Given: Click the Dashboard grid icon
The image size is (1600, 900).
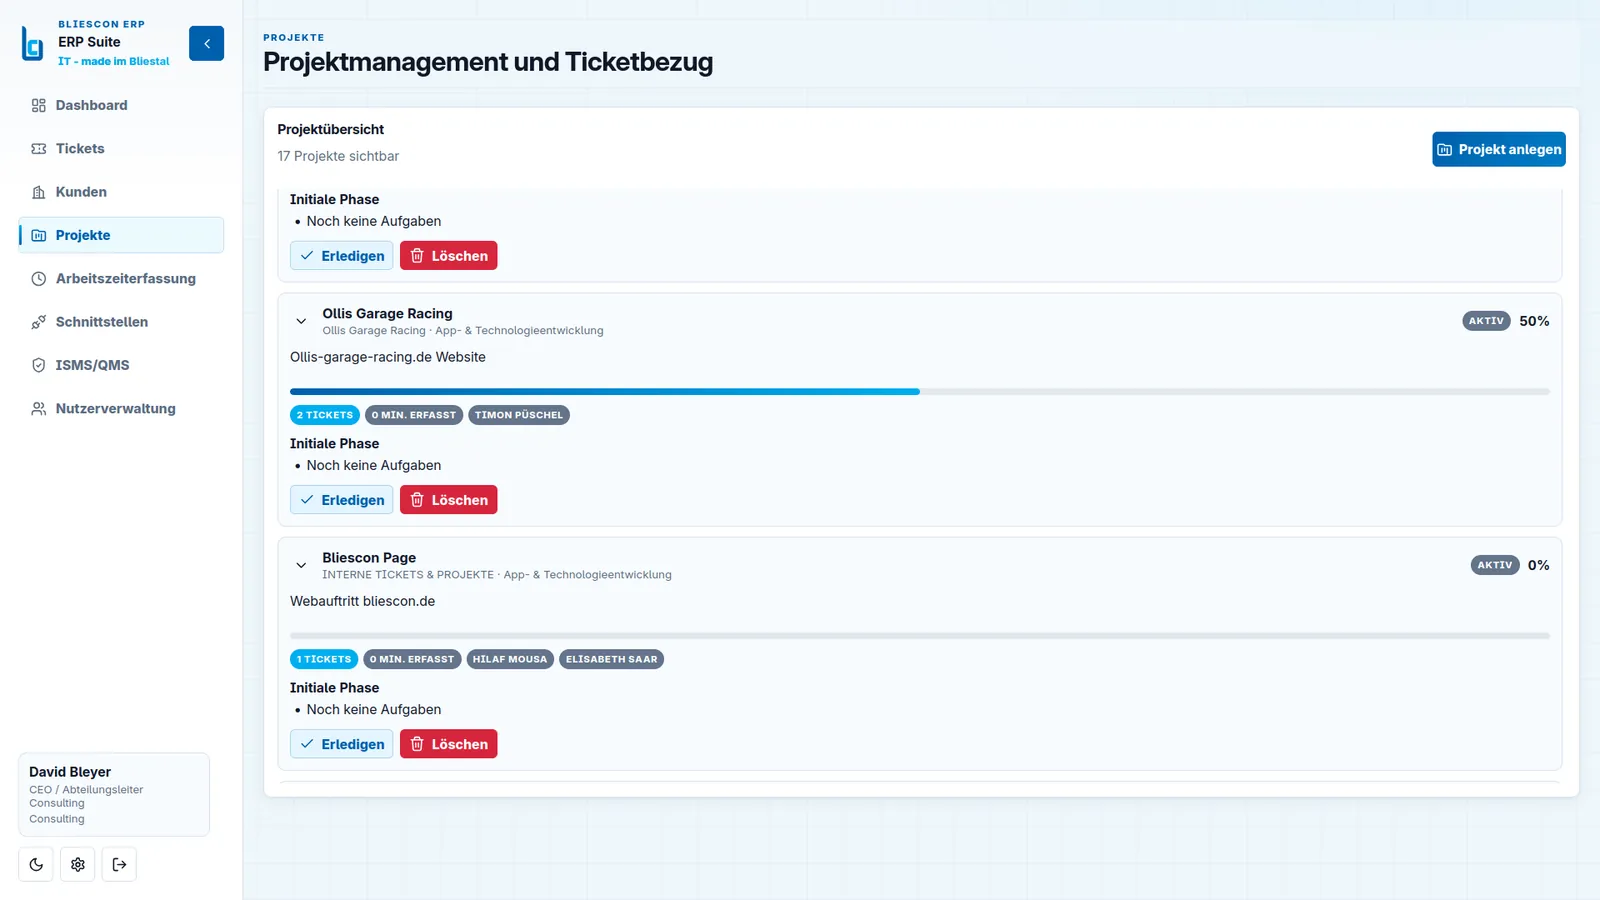Looking at the screenshot, I should pyautogui.click(x=39, y=105).
